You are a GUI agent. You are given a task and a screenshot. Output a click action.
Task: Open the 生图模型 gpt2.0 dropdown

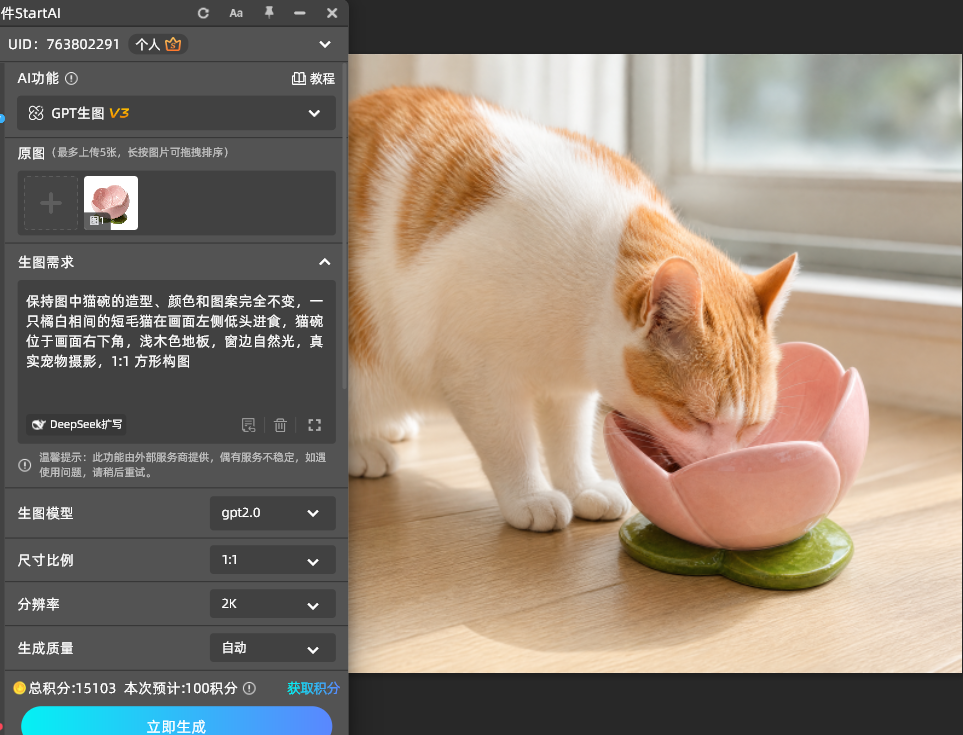click(273, 513)
